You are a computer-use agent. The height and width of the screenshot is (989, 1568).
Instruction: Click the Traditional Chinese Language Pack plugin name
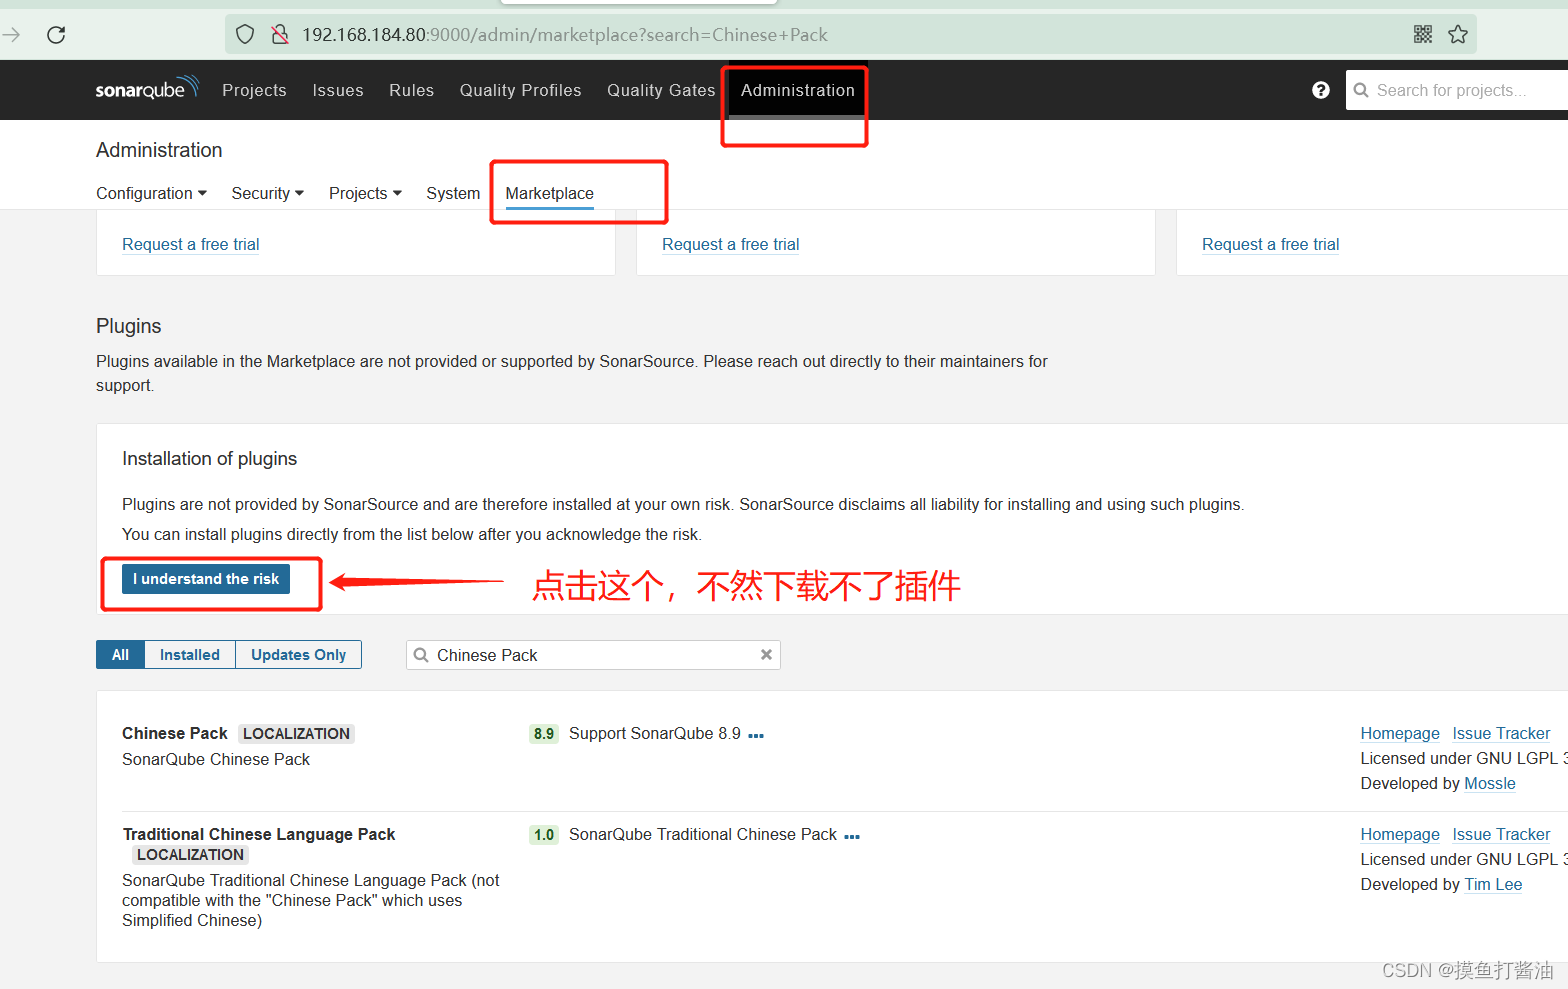pos(259,834)
